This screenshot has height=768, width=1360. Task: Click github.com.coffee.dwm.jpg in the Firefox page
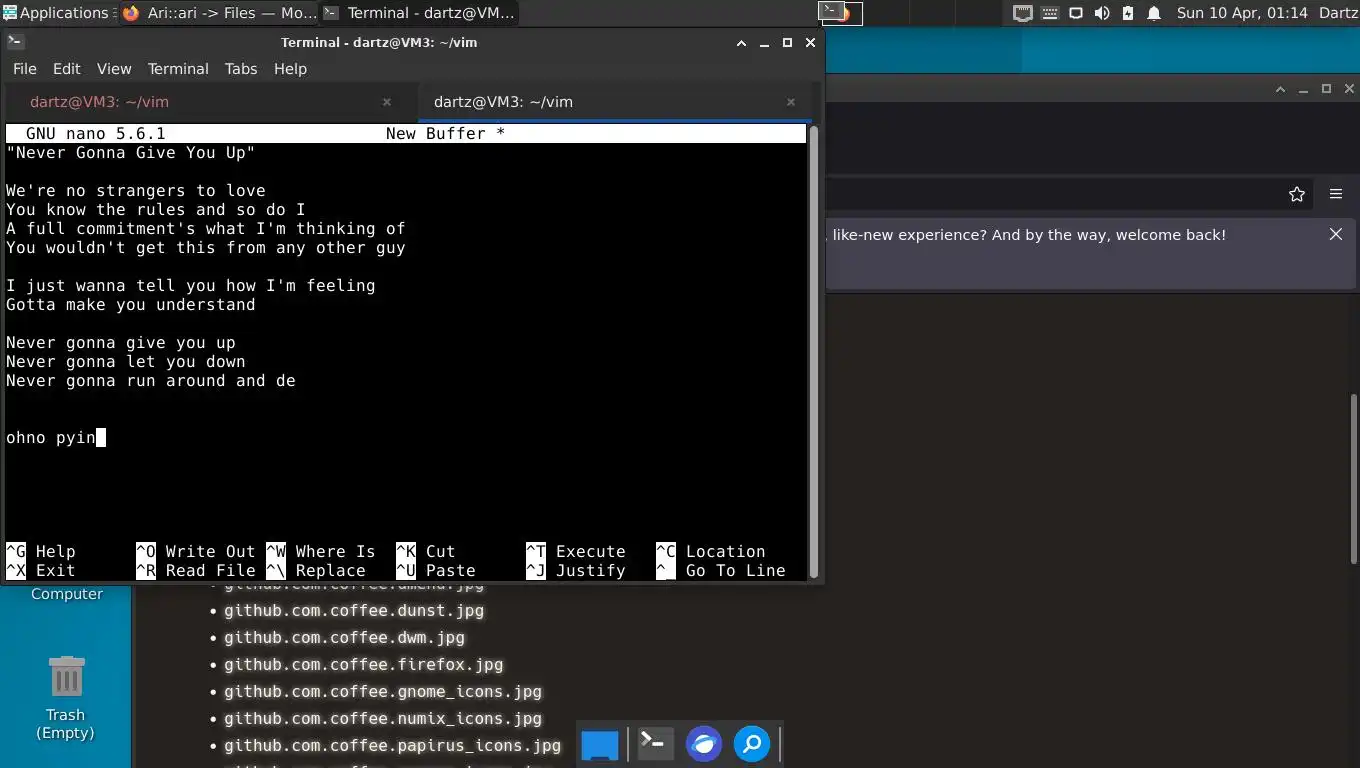point(344,637)
